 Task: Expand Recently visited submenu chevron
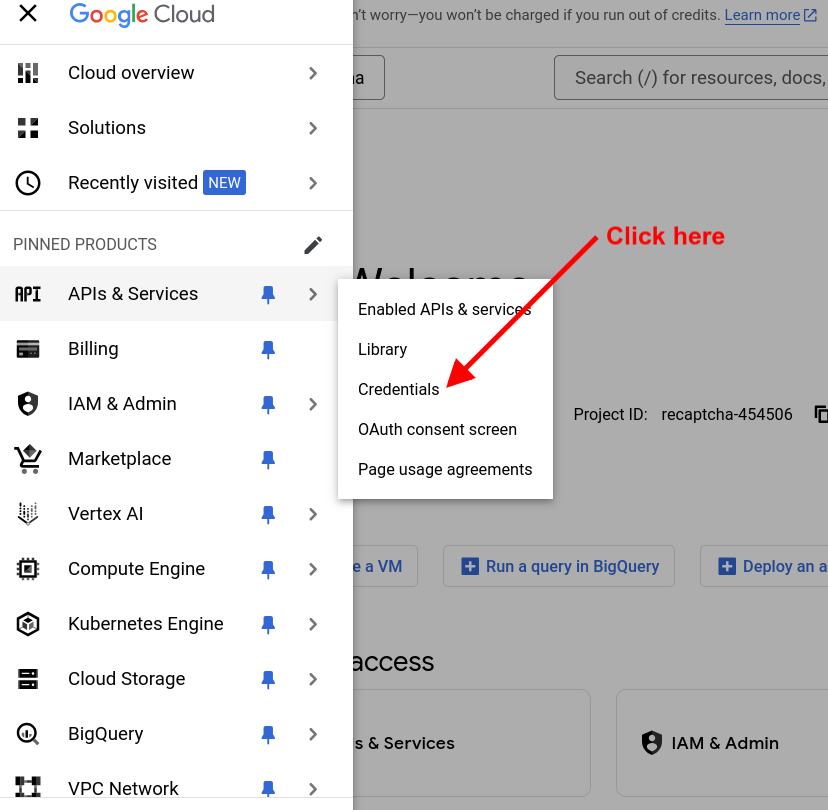pos(313,183)
